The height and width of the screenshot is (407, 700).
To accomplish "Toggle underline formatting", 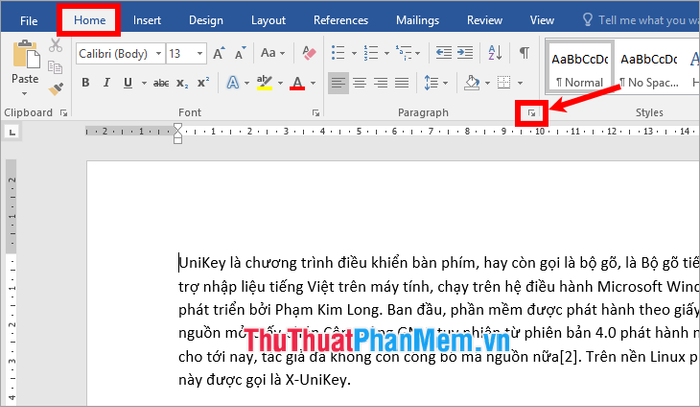I will (128, 83).
